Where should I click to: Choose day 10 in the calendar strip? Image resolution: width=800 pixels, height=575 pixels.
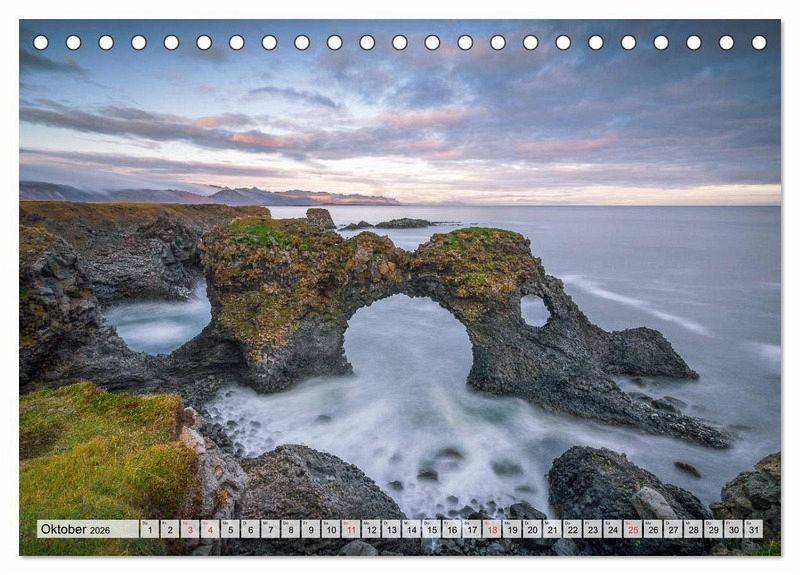pos(330,530)
